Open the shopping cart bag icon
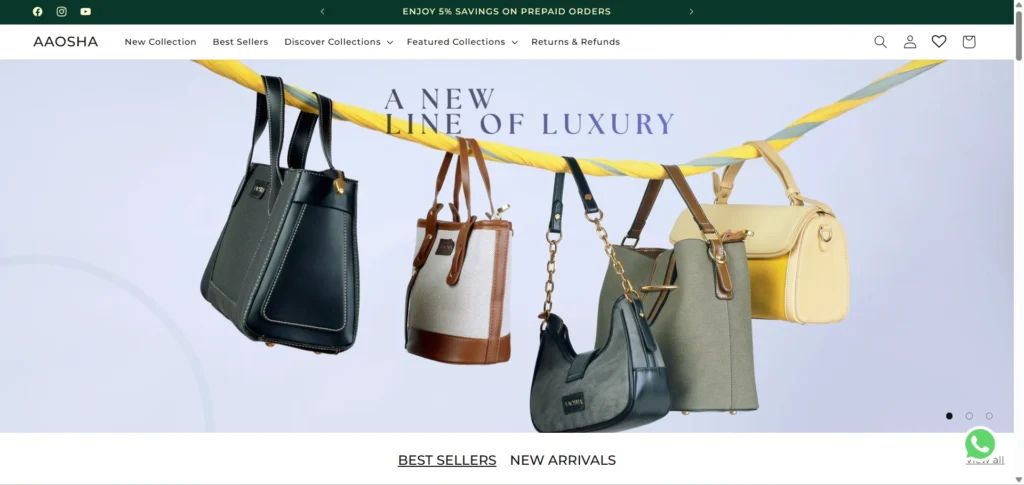The image size is (1024, 485). (x=969, y=42)
